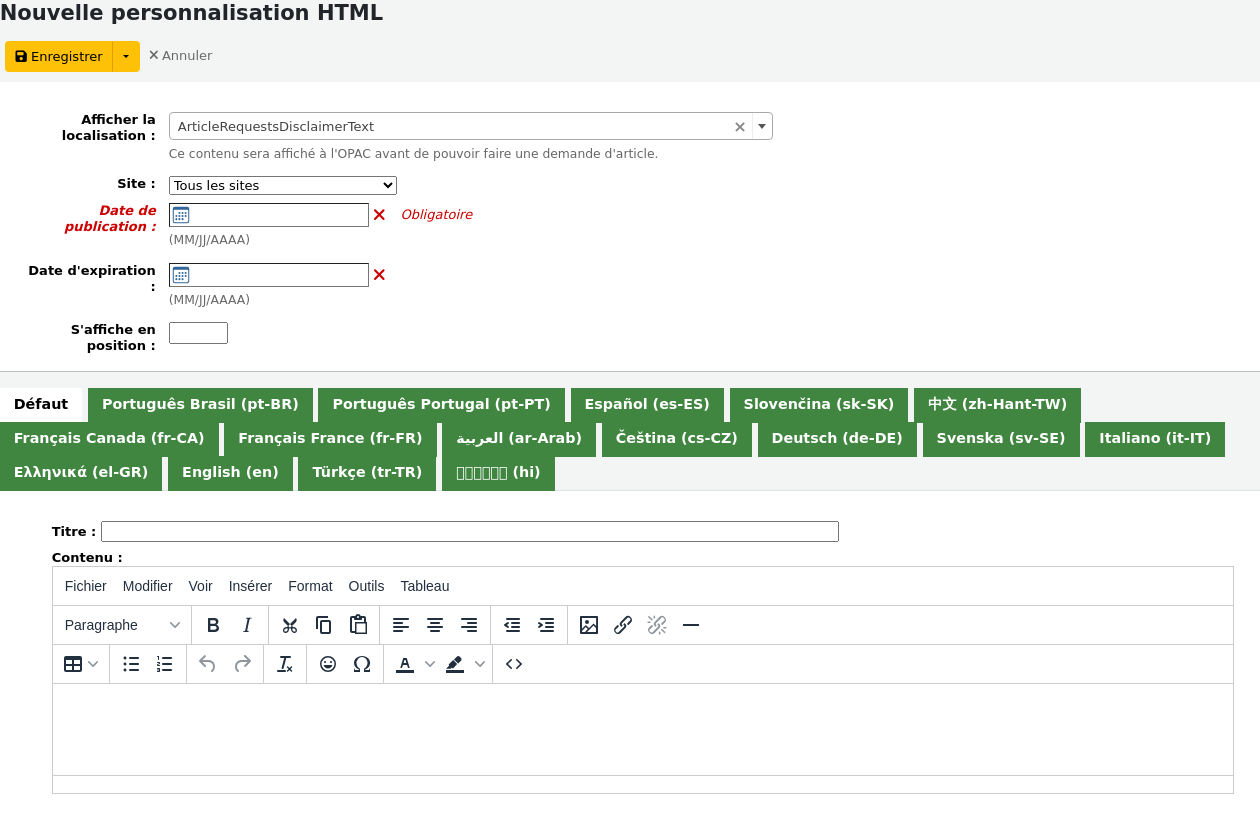The width and height of the screenshot is (1260, 834).
Task: Open the text color picker arrow
Action: coord(430,664)
